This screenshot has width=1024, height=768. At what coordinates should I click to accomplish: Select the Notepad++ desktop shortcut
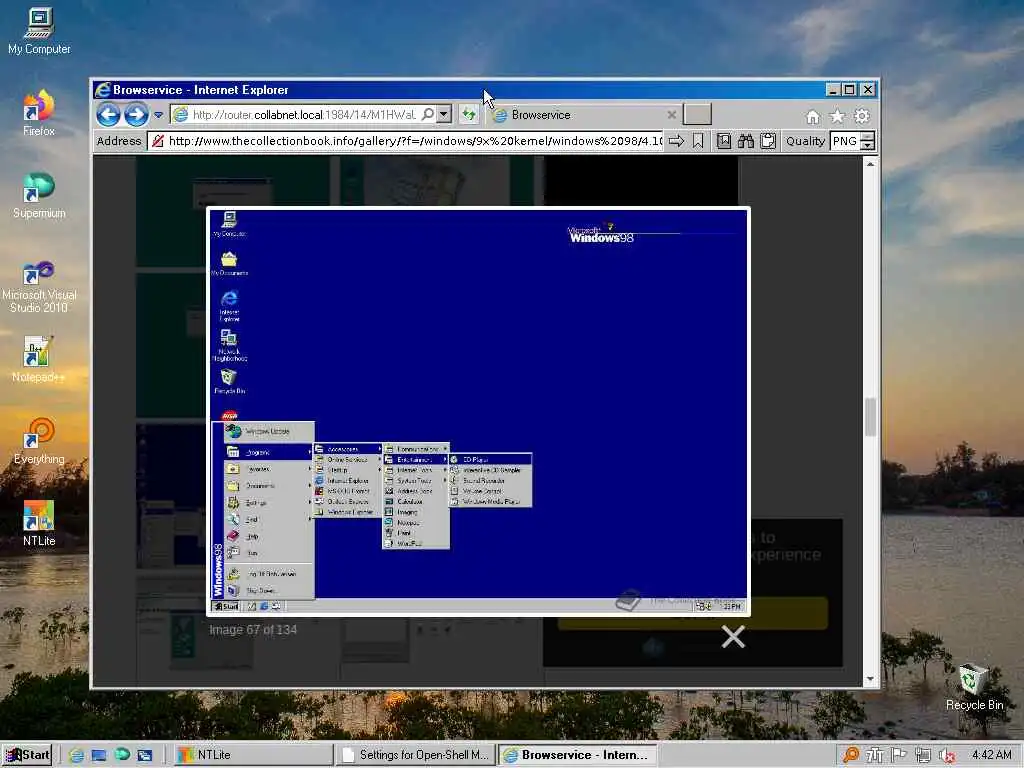click(39, 359)
